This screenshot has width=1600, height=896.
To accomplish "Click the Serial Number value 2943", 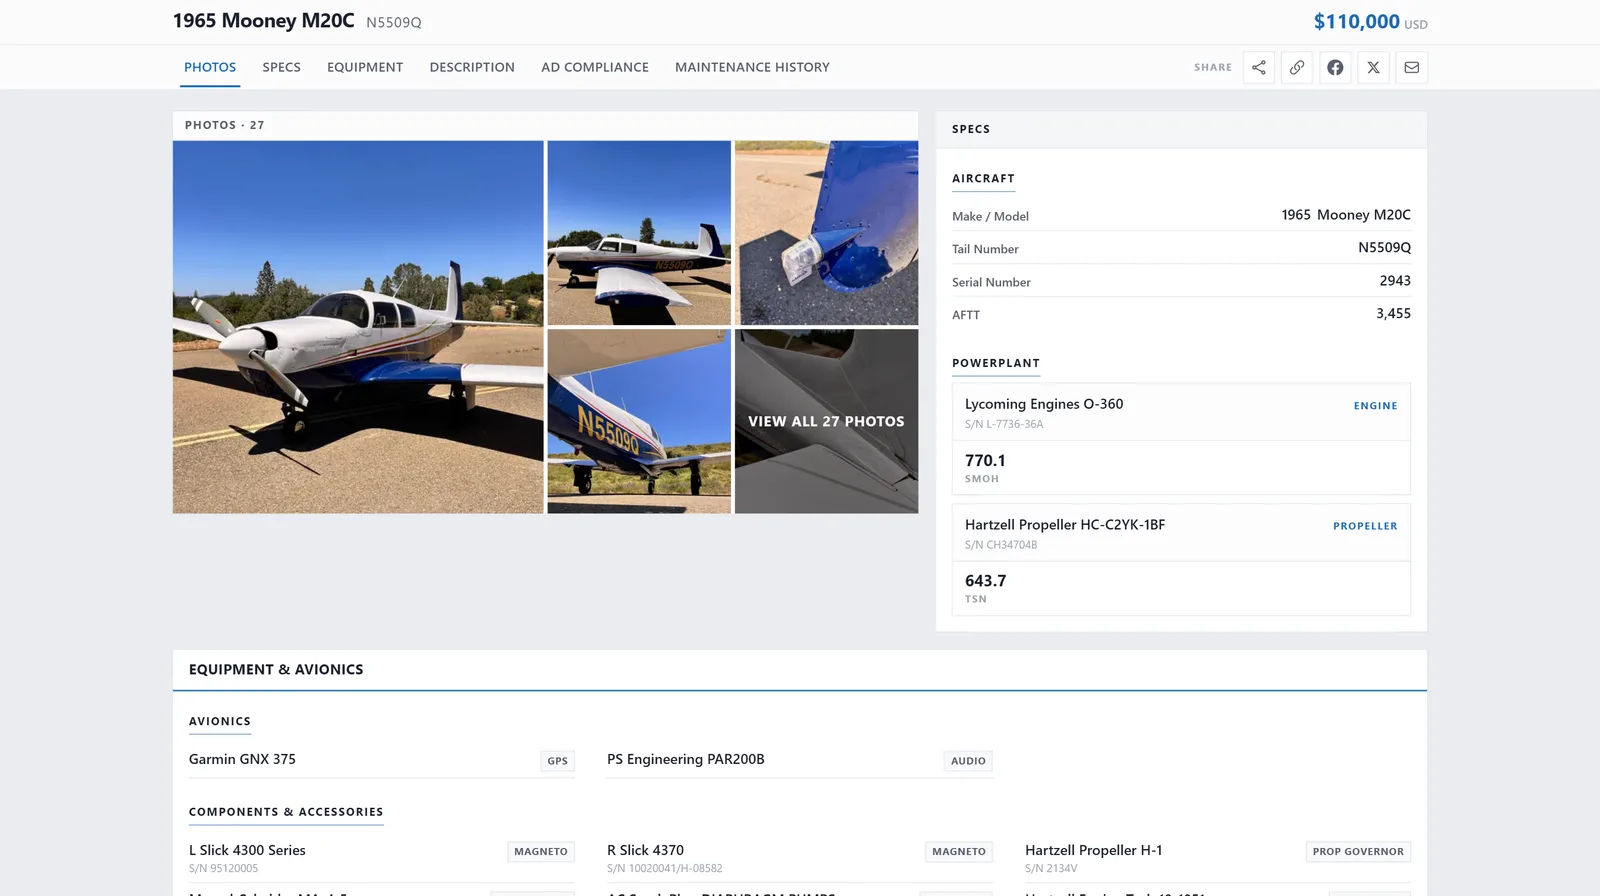I will [1395, 281].
